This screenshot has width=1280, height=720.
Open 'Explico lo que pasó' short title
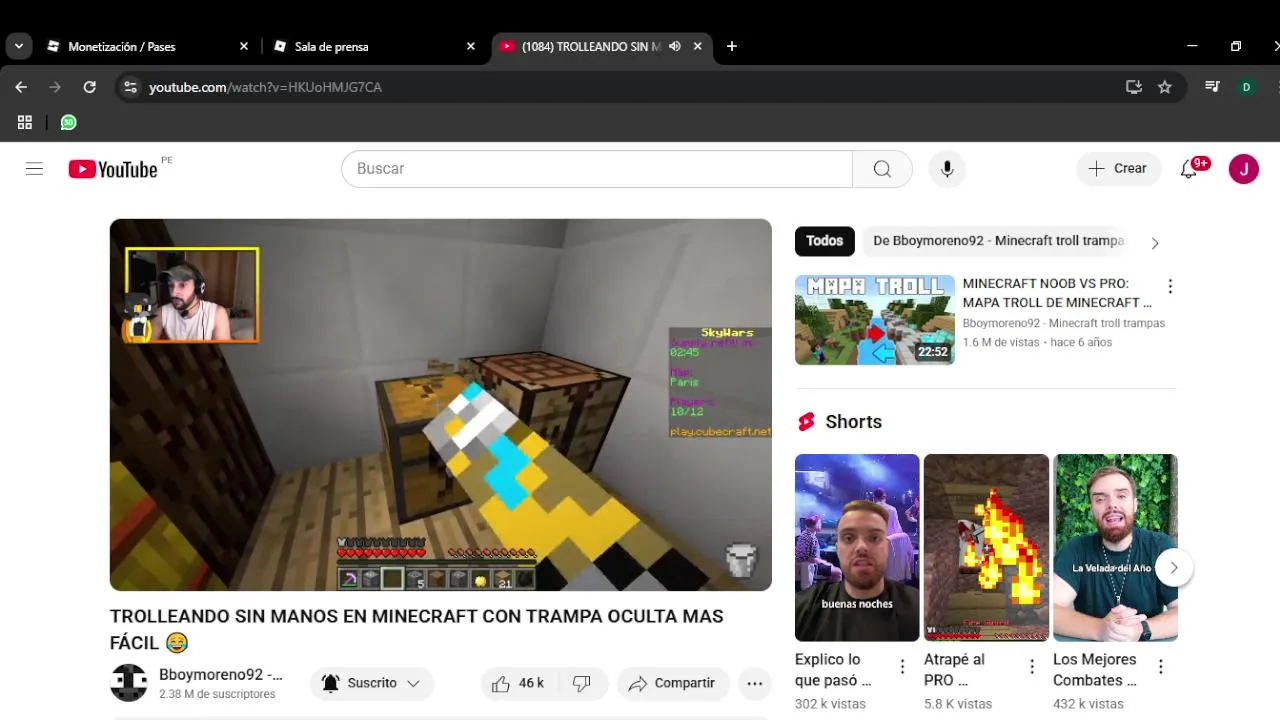coord(833,670)
